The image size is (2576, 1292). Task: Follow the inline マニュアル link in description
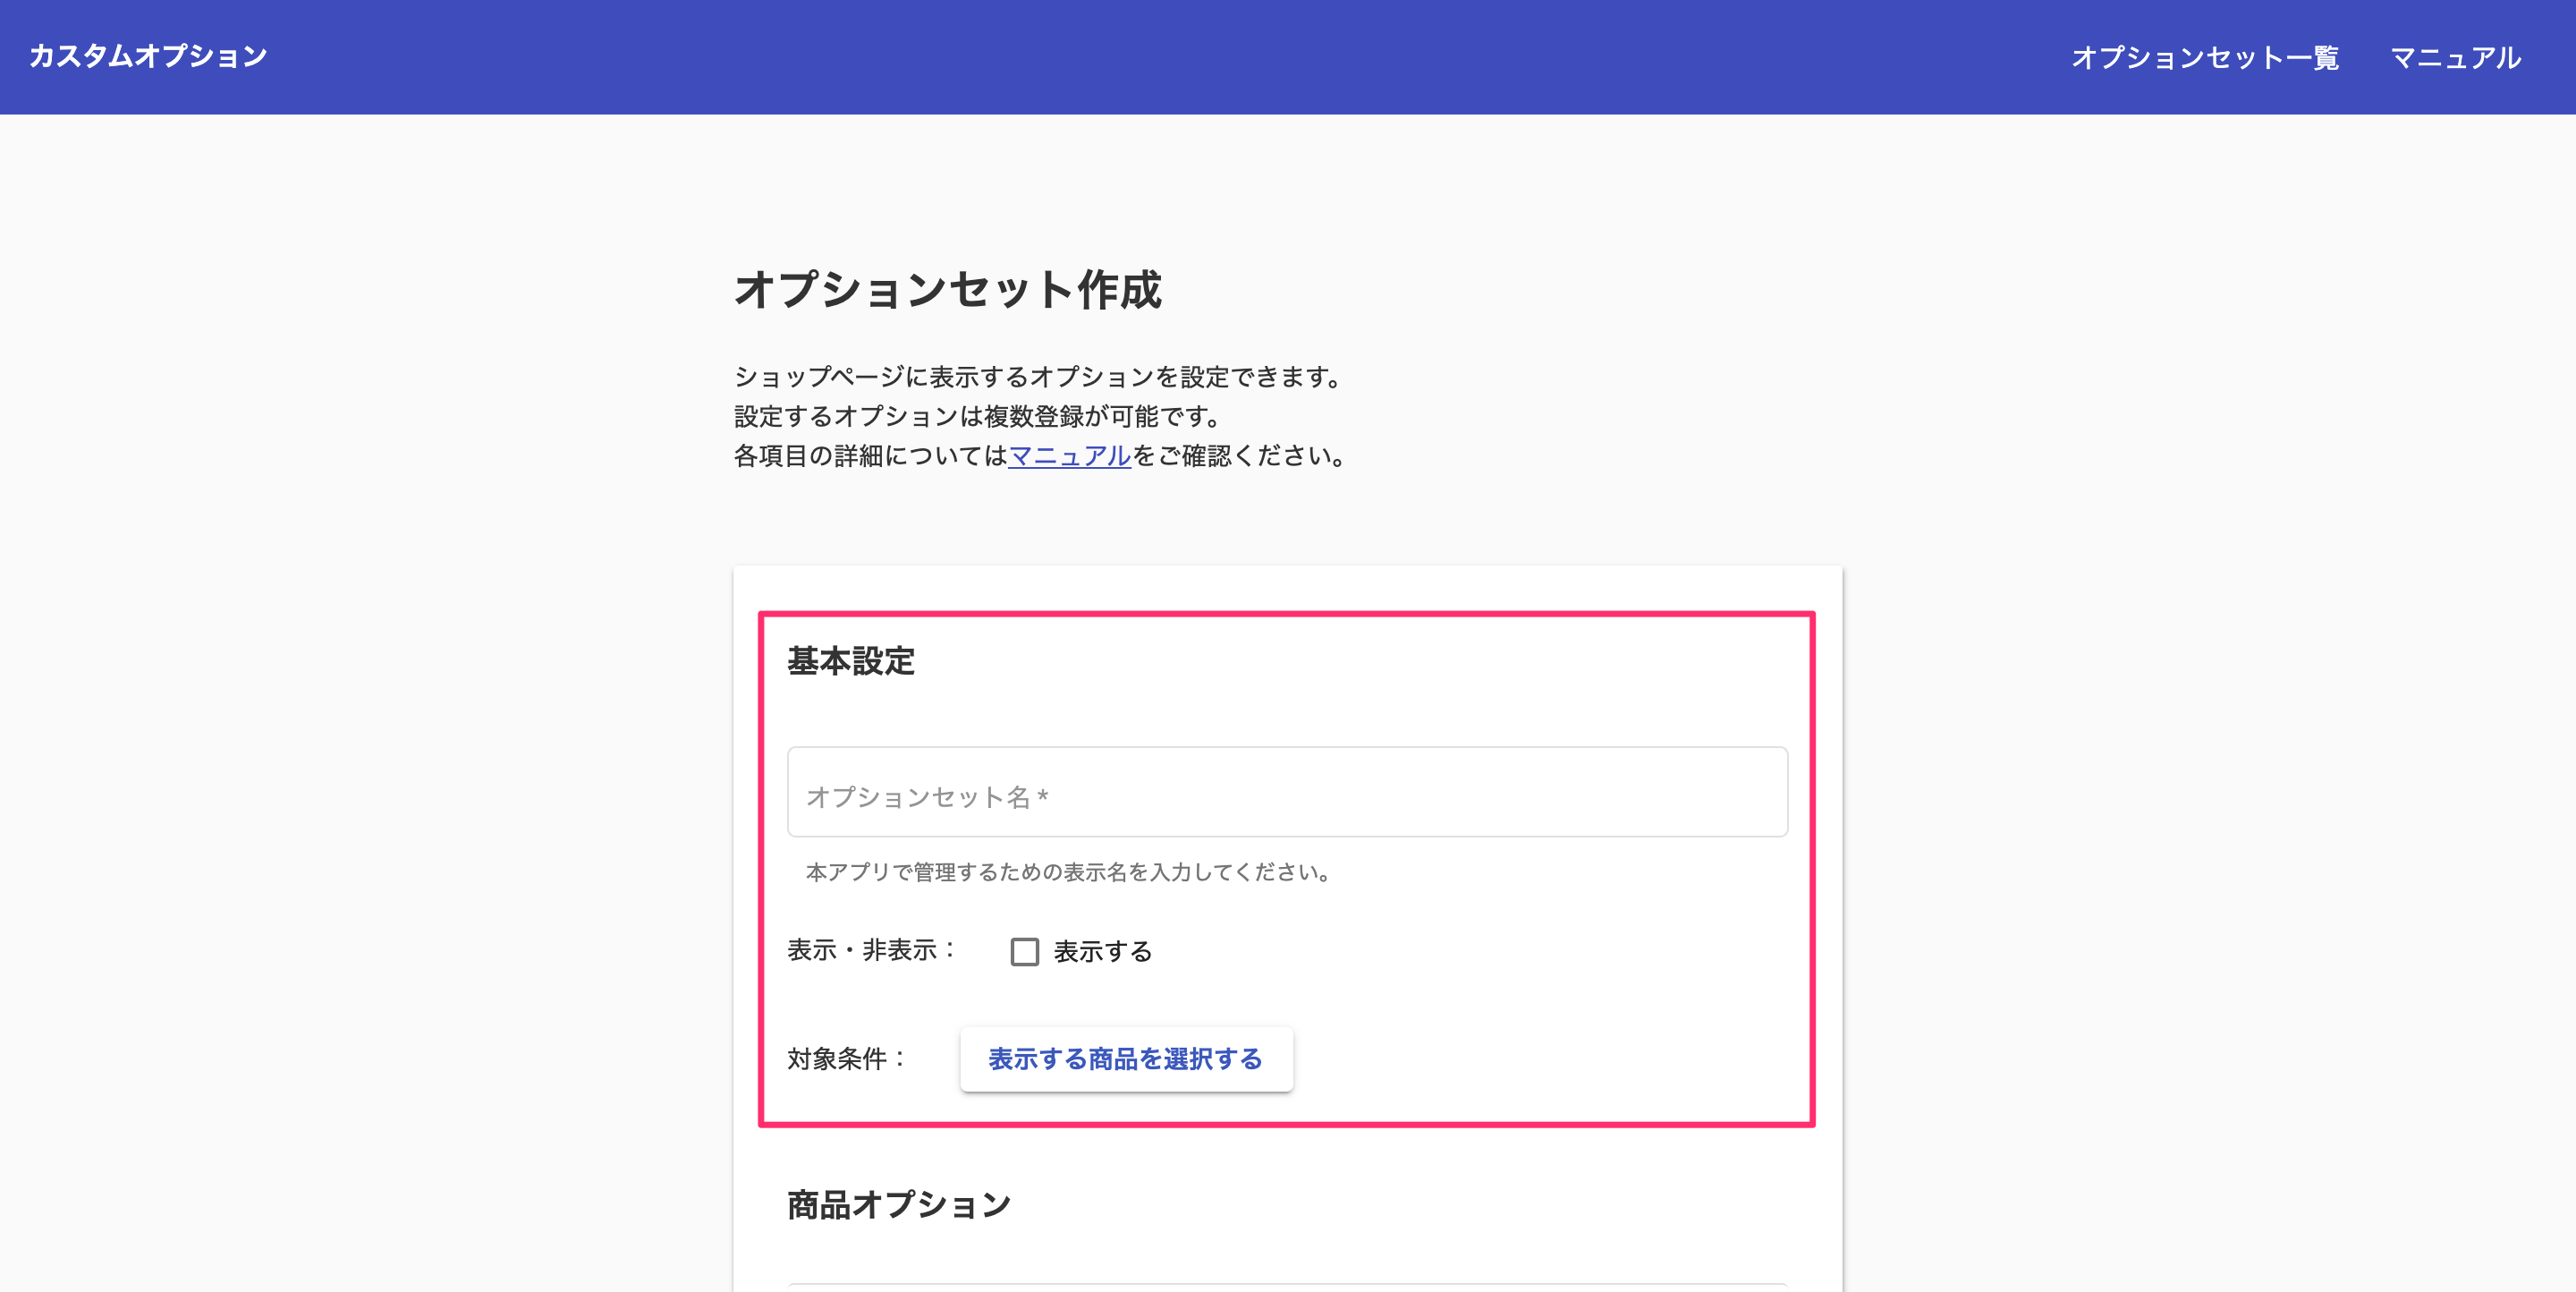click(1069, 456)
